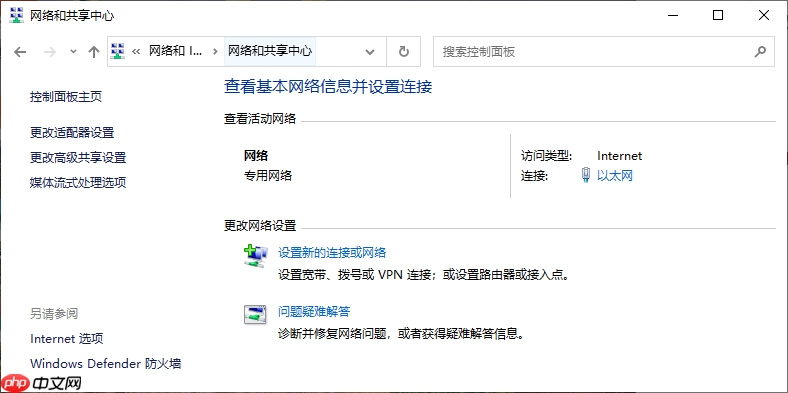
Task: Click the double-chevron in address bar
Action: click(136, 51)
